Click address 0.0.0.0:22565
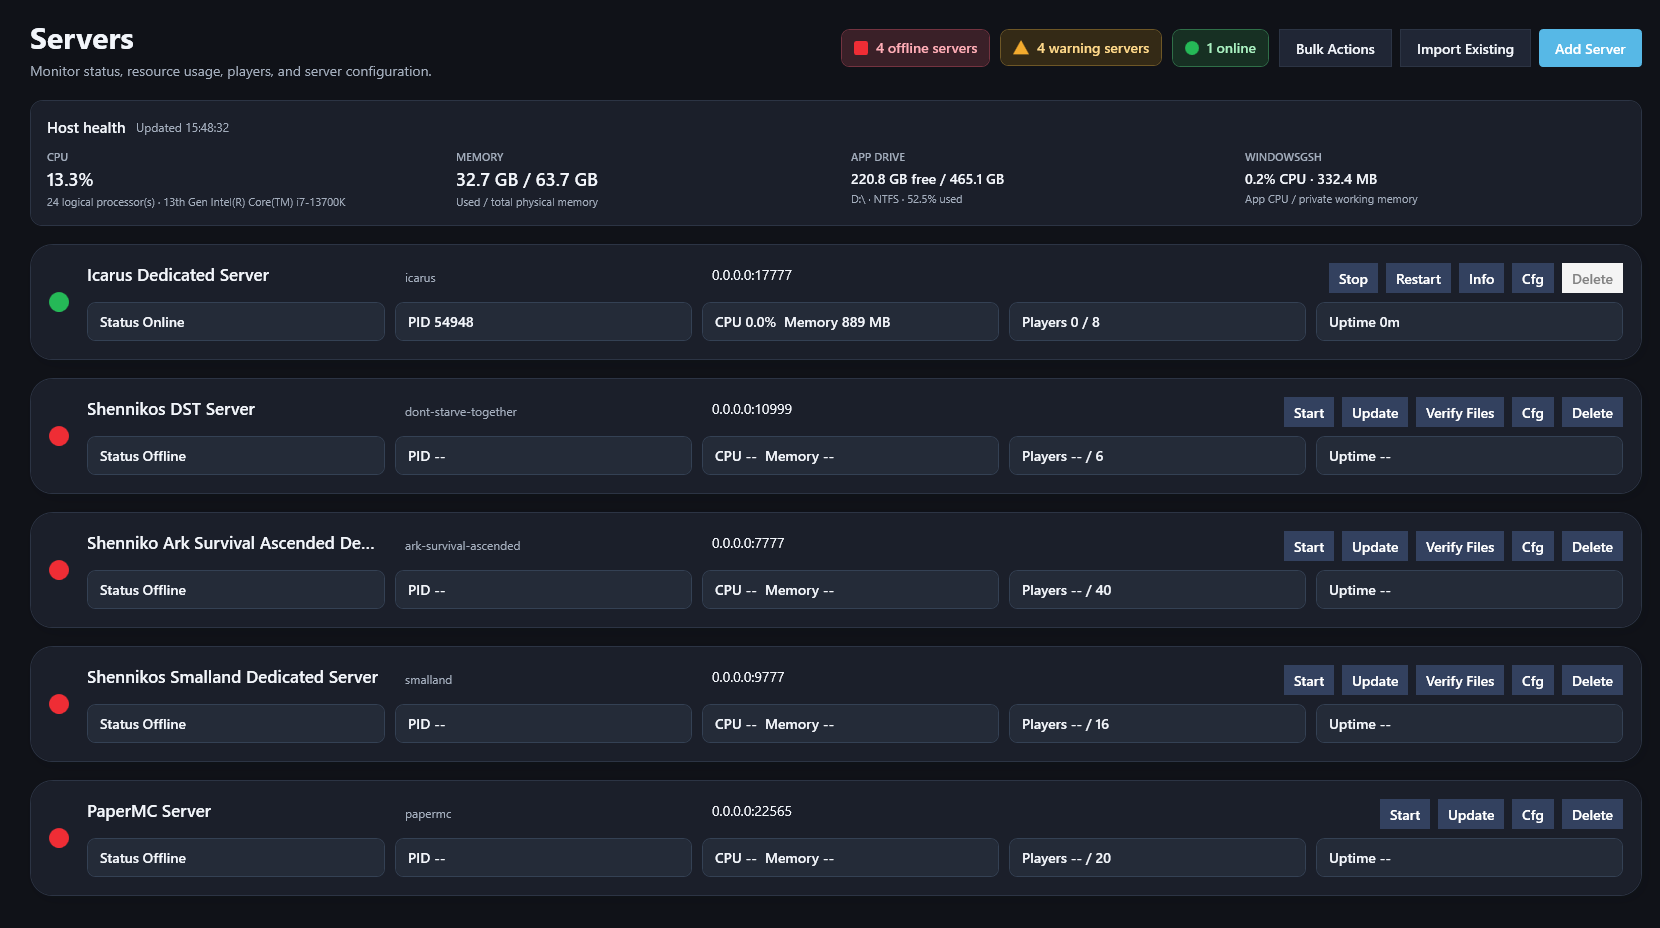Viewport: 1660px width, 928px height. [x=752, y=811]
